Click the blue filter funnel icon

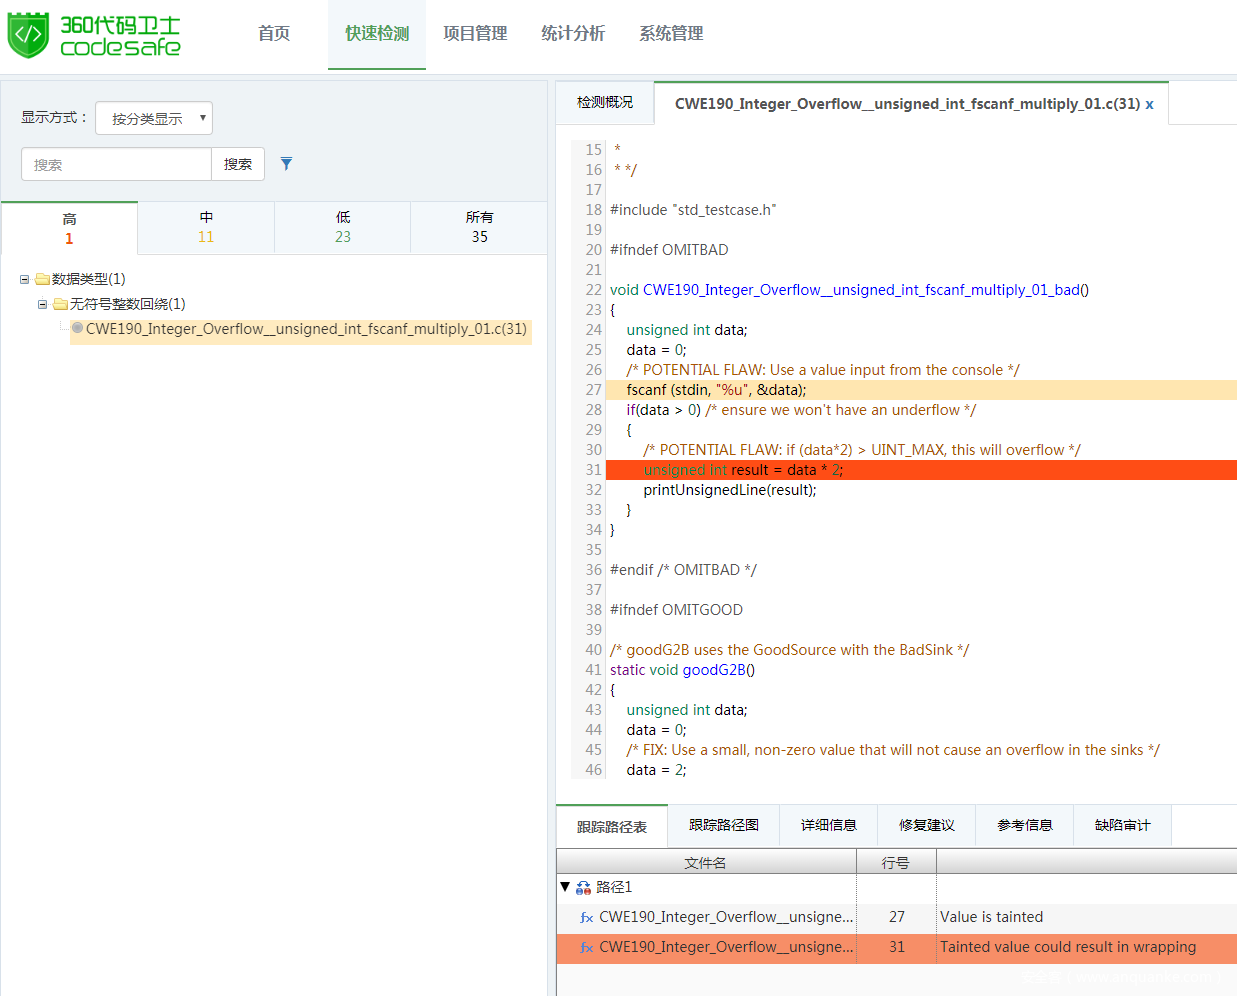(286, 164)
